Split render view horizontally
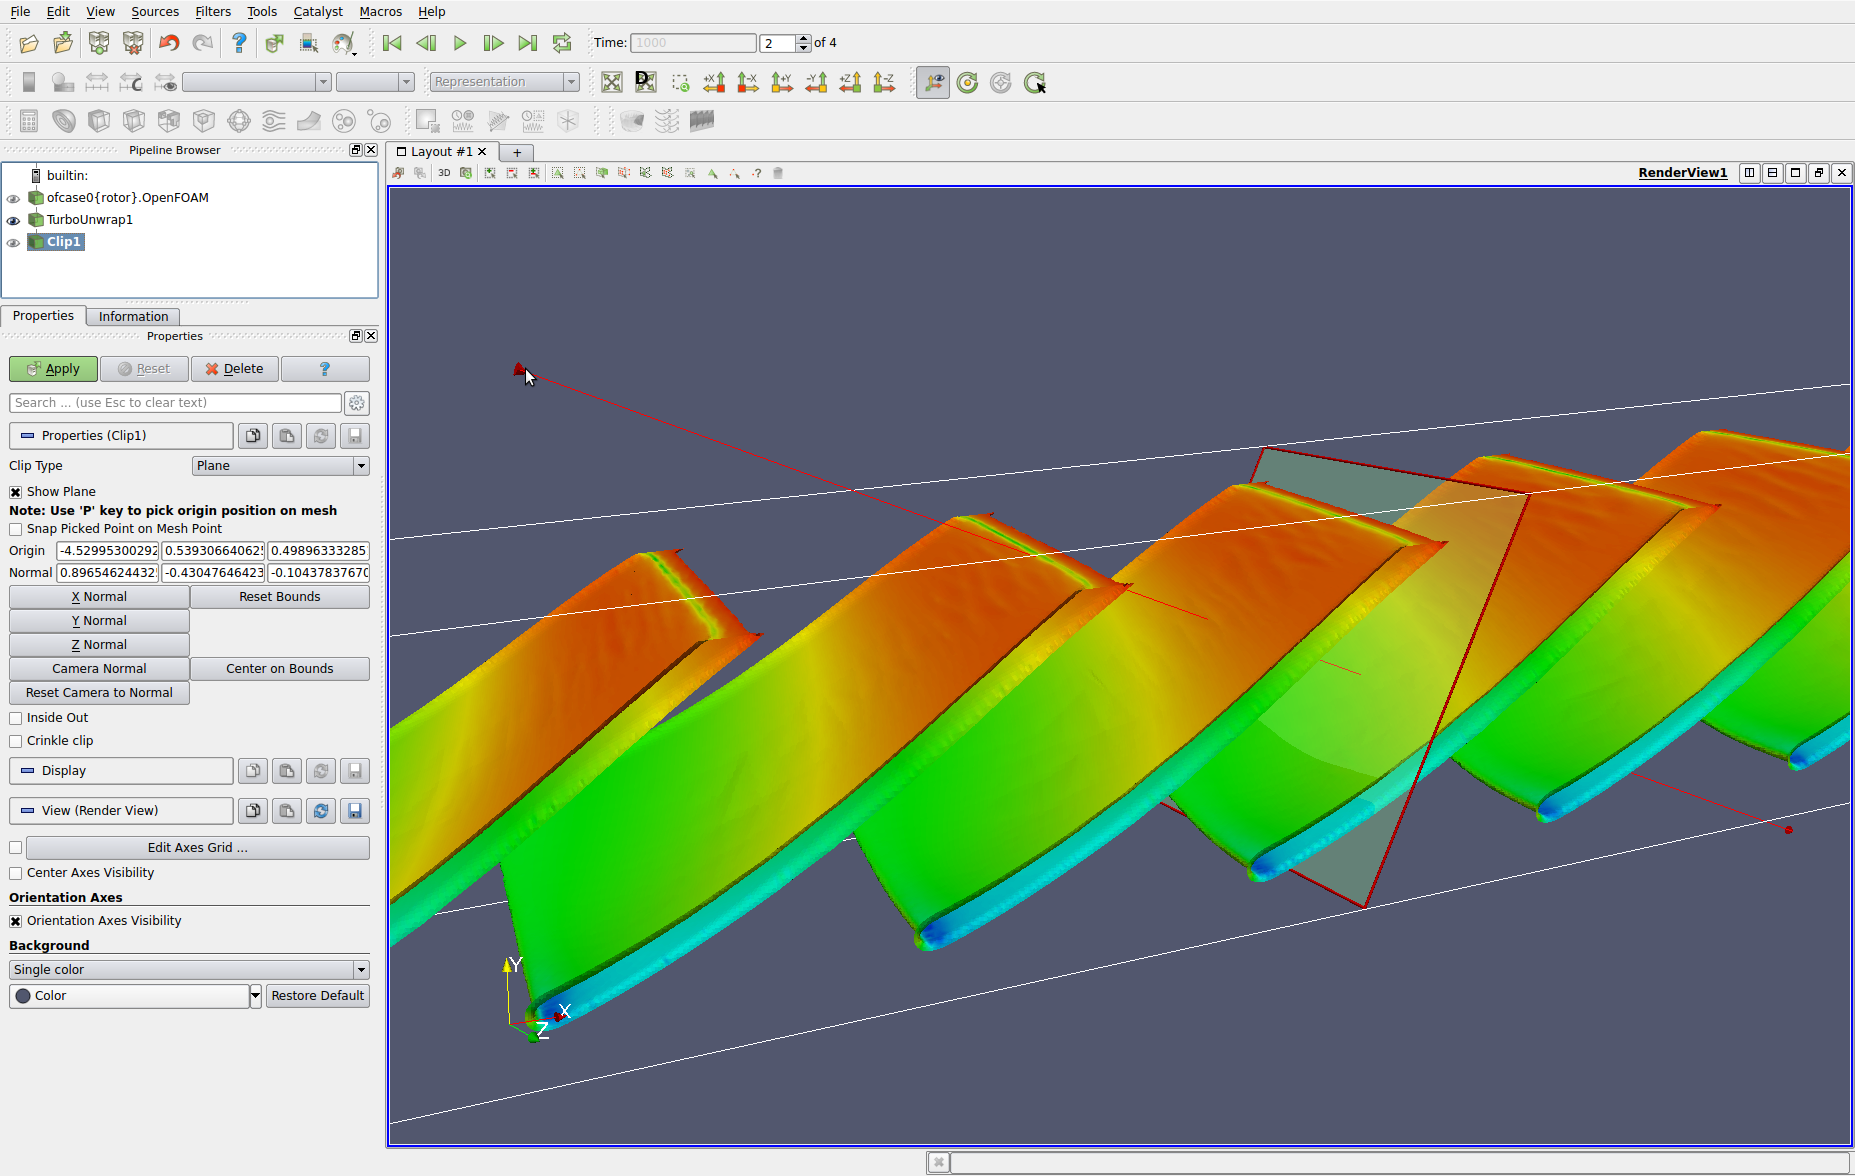Image resolution: width=1855 pixels, height=1176 pixels. click(1749, 173)
